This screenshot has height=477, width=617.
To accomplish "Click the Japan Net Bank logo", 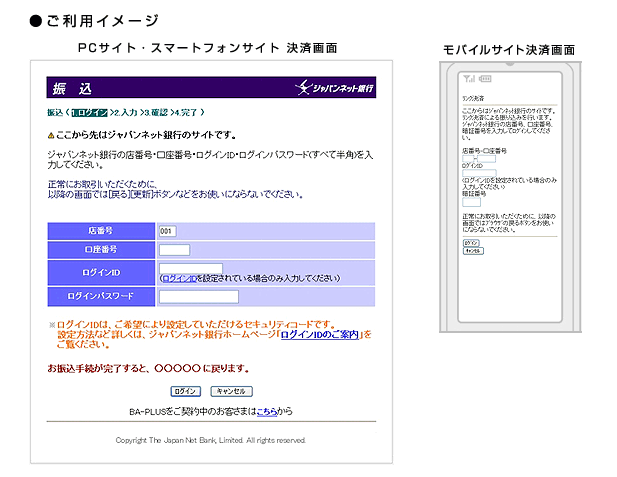I will point(335,88).
